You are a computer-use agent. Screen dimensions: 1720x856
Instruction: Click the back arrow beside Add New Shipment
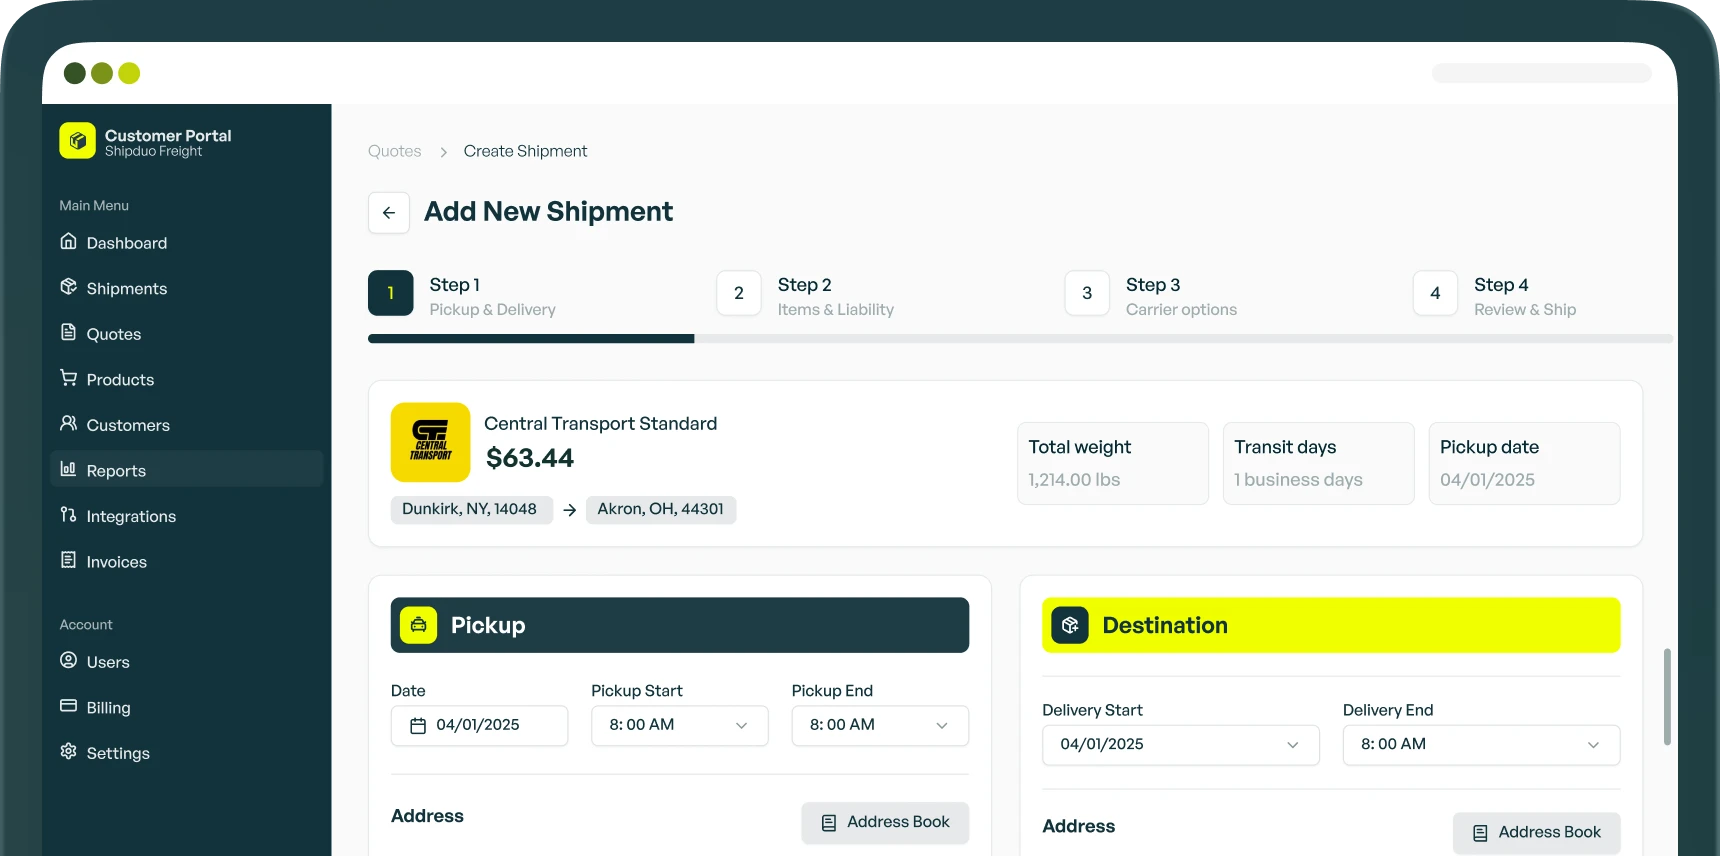(389, 213)
